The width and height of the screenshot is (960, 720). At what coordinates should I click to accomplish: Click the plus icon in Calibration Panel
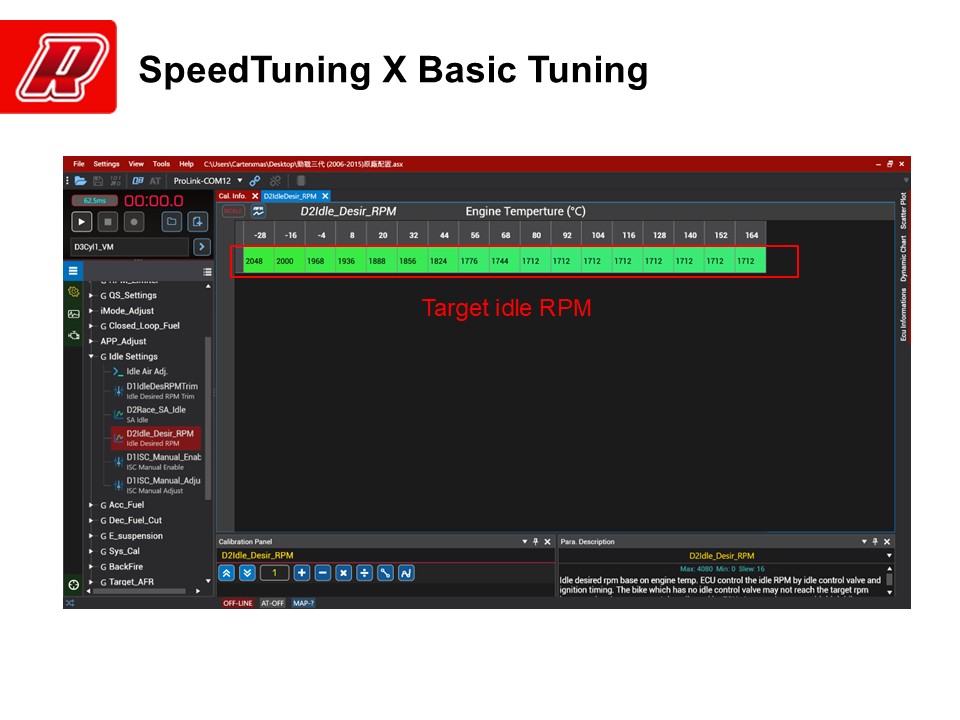tap(301, 573)
